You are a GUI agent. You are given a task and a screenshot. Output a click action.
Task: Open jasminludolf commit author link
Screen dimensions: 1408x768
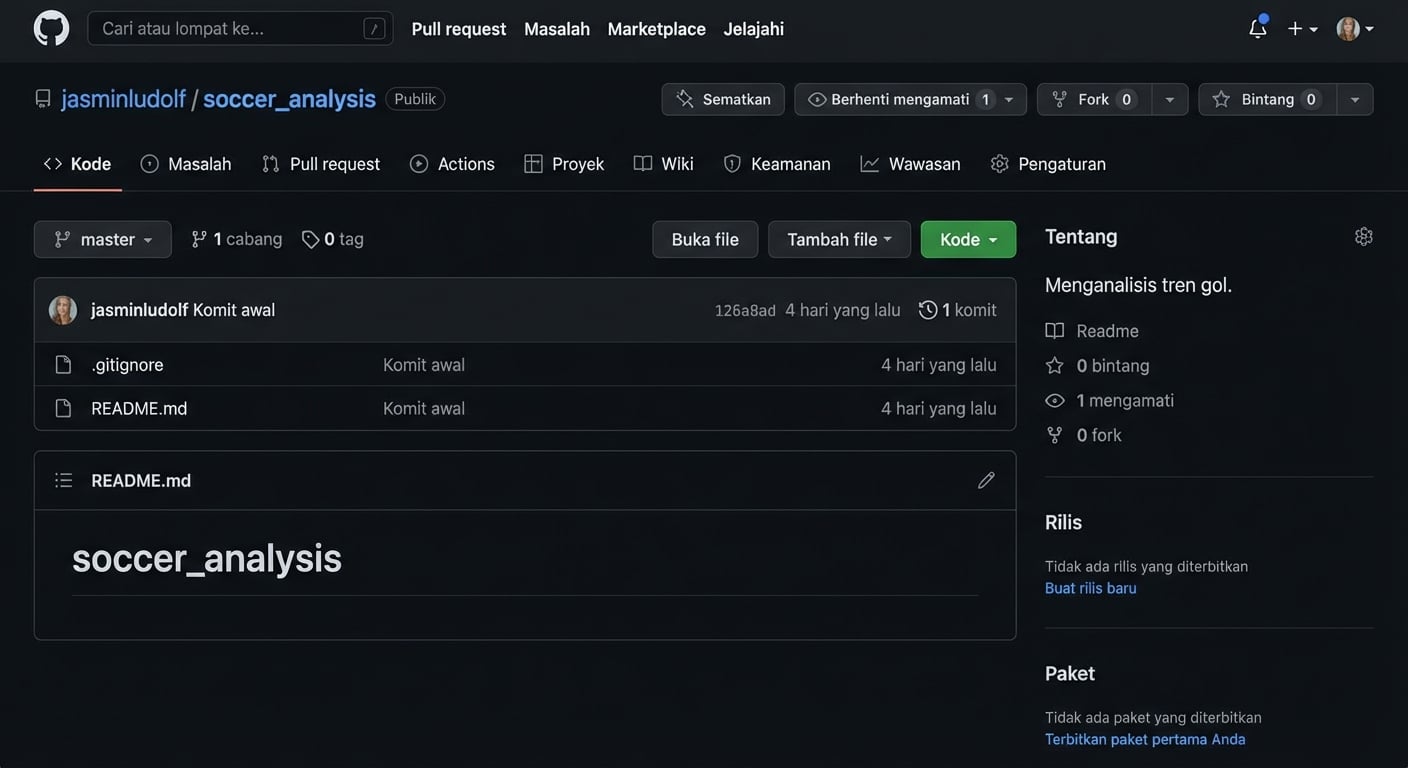pyautogui.click(x=139, y=310)
